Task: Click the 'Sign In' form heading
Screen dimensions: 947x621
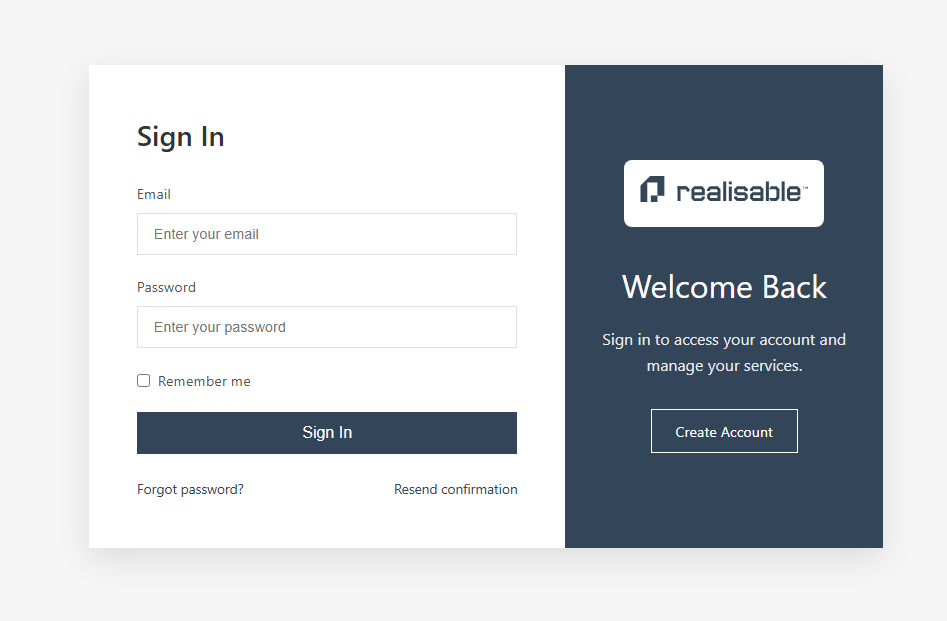Action: pyautogui.click(x=181, y=137)
